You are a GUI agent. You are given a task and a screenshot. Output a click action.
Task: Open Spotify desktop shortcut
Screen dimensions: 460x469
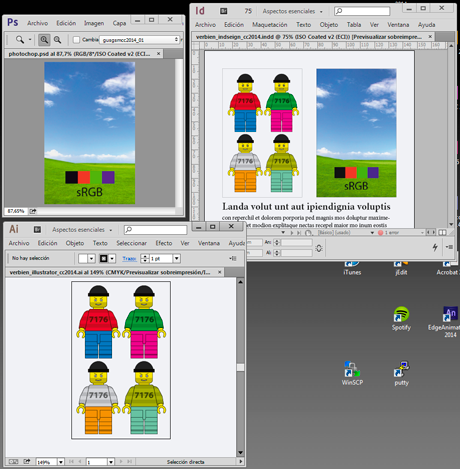[401, 318]
